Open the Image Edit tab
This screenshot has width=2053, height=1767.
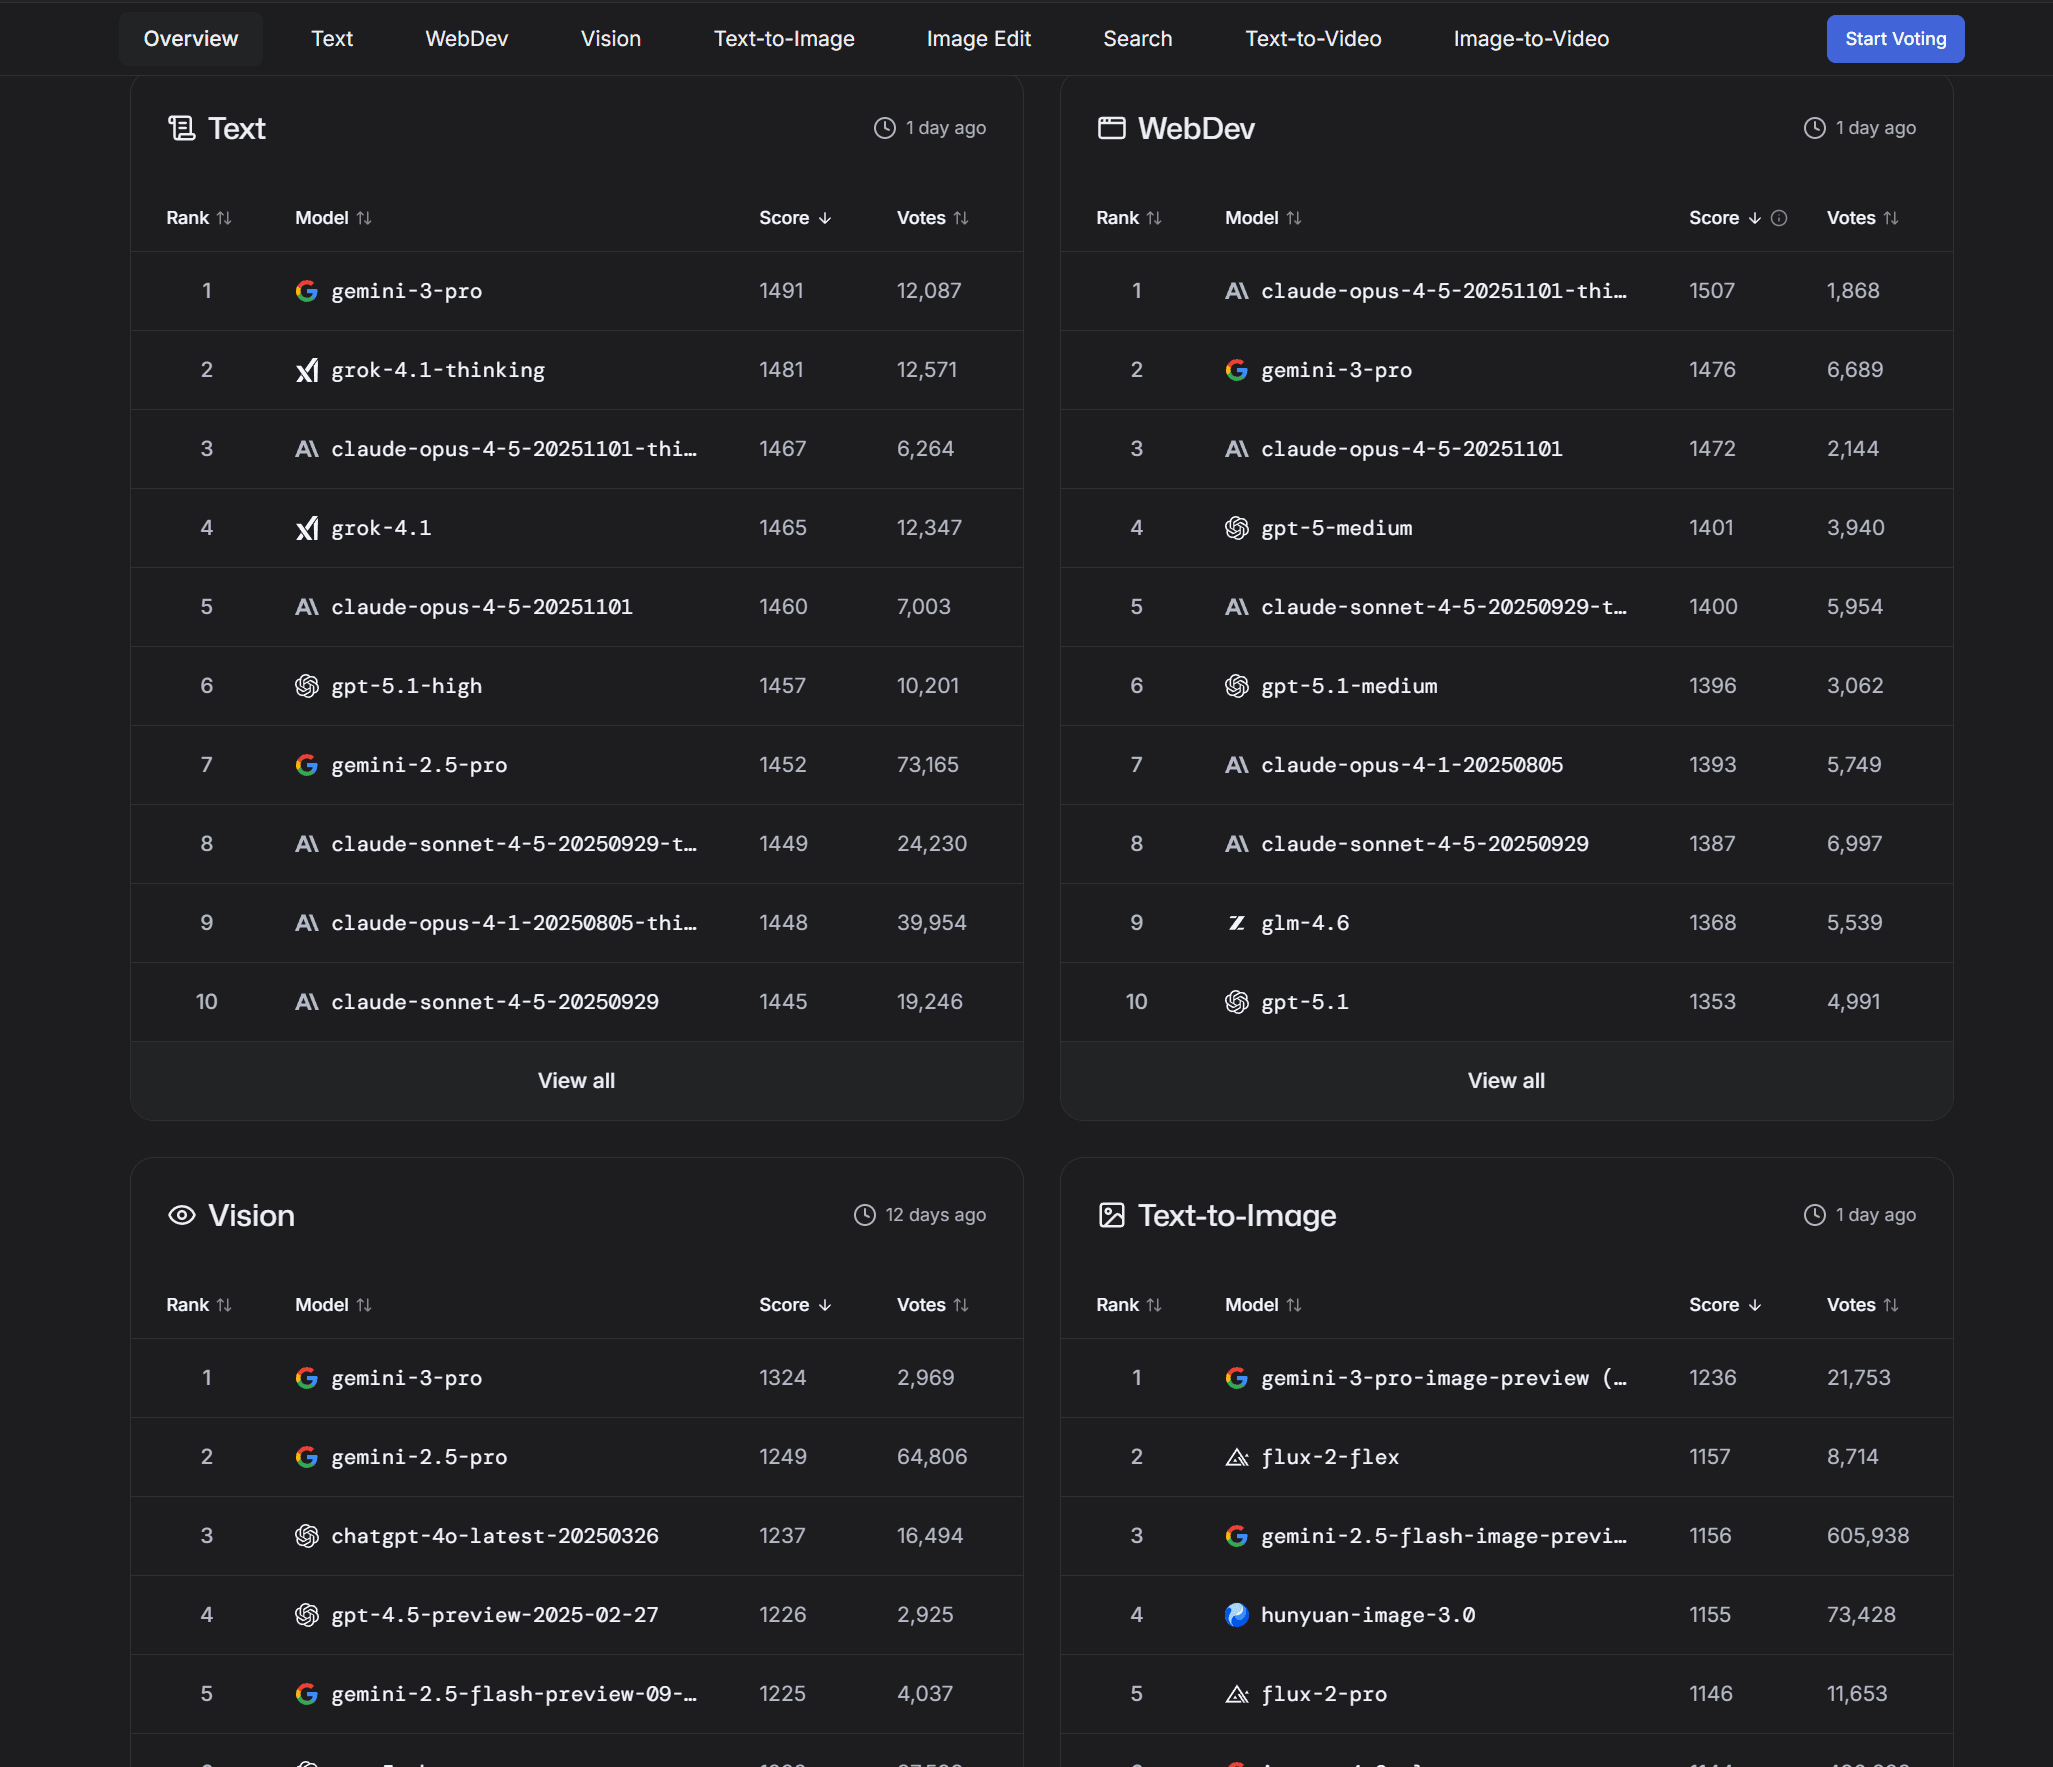click(x=978, y=39)
